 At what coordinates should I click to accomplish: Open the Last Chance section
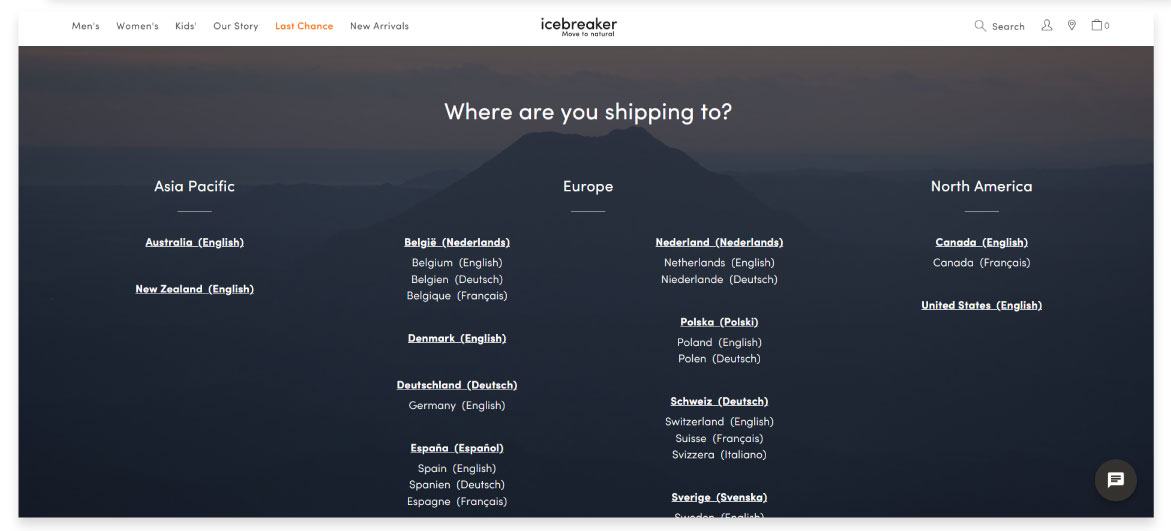pos(304,26)
